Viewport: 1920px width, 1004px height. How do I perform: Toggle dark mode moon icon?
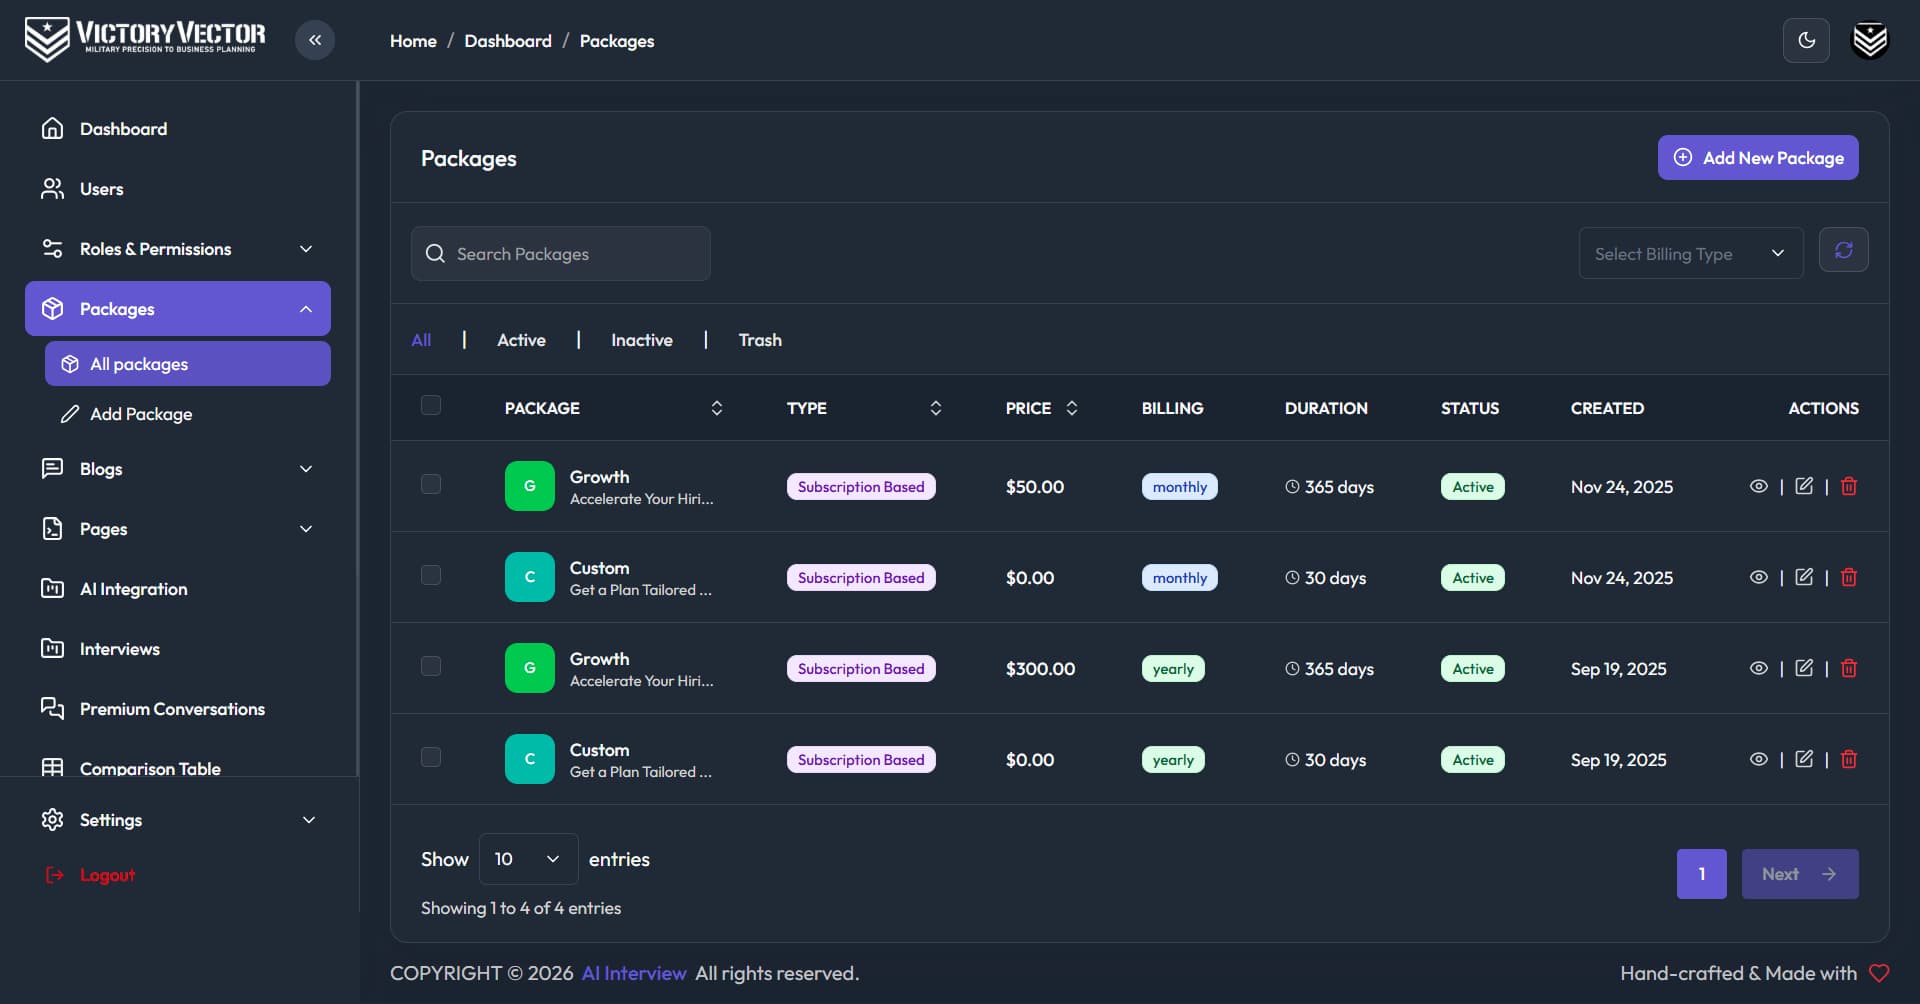(x=1806, y=40)
